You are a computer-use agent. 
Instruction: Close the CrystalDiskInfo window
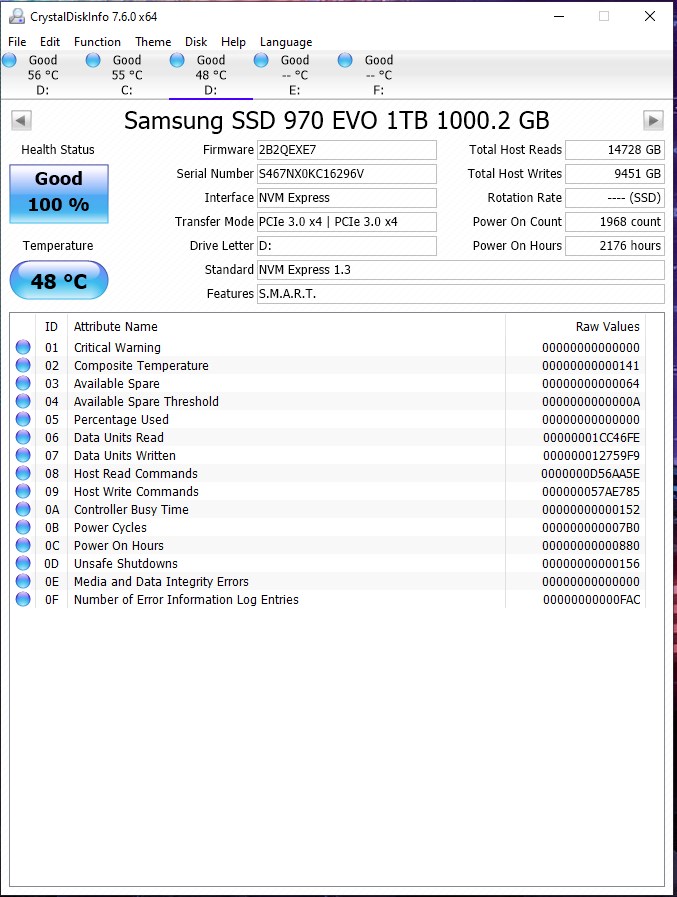point(650,17)
